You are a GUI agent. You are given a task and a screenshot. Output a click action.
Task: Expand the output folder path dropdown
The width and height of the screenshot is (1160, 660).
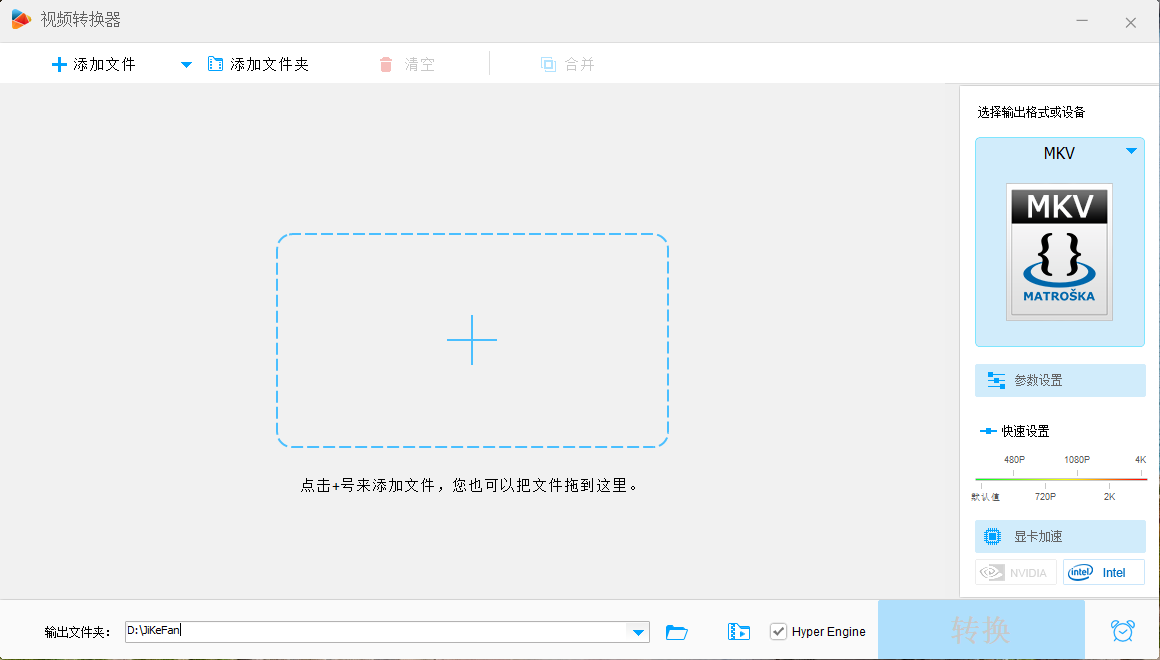637,632
